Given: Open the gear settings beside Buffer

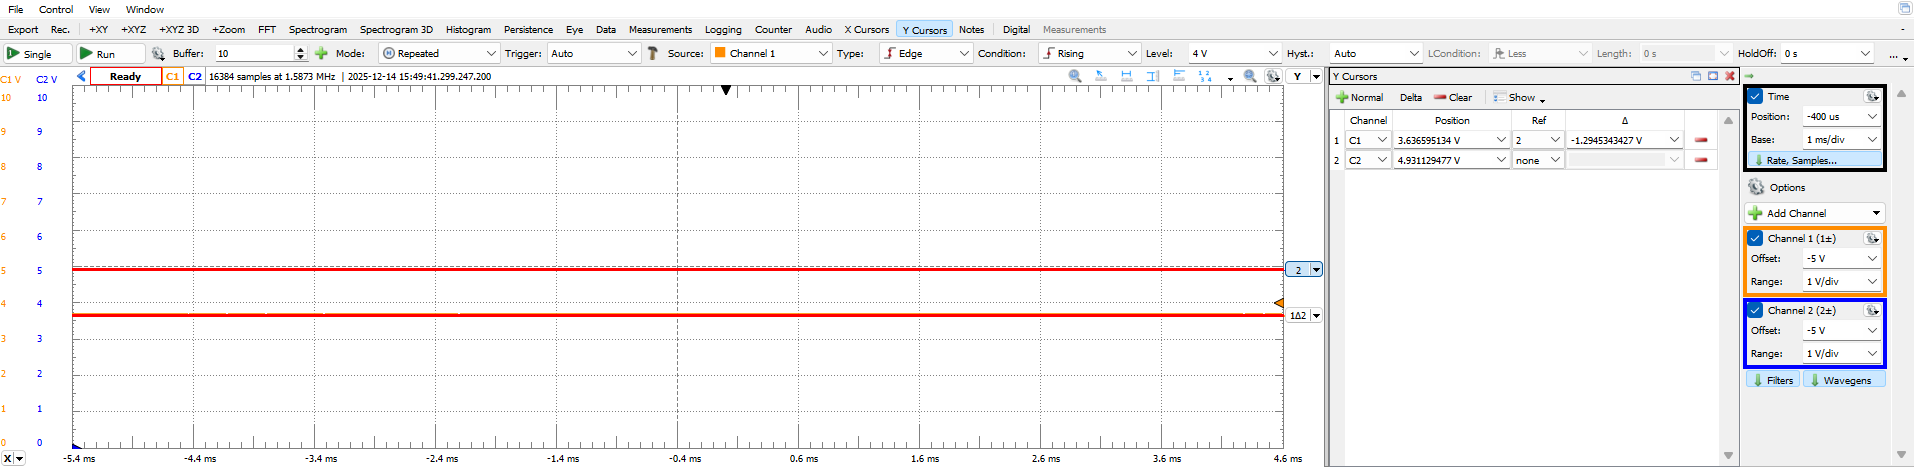Looking at the screenshot, I should click(158, 54).
